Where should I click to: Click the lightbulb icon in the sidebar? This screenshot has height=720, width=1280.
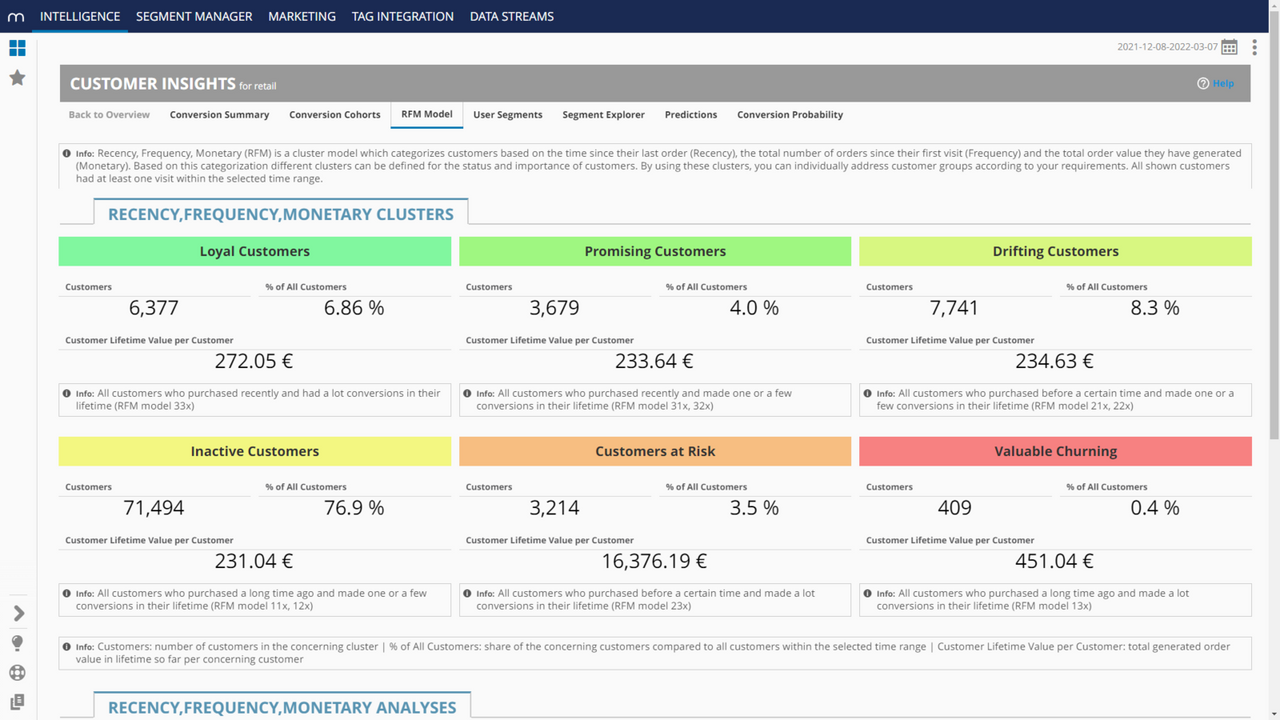17,642
